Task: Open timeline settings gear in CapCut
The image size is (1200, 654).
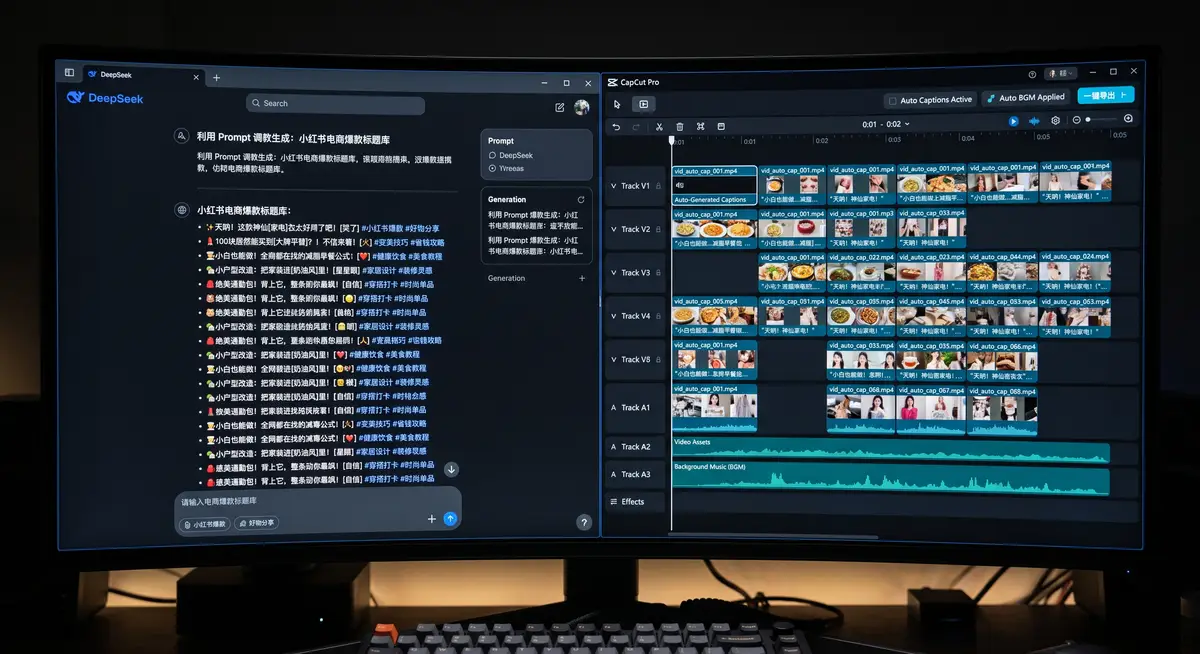Action: pos(1055,121)
